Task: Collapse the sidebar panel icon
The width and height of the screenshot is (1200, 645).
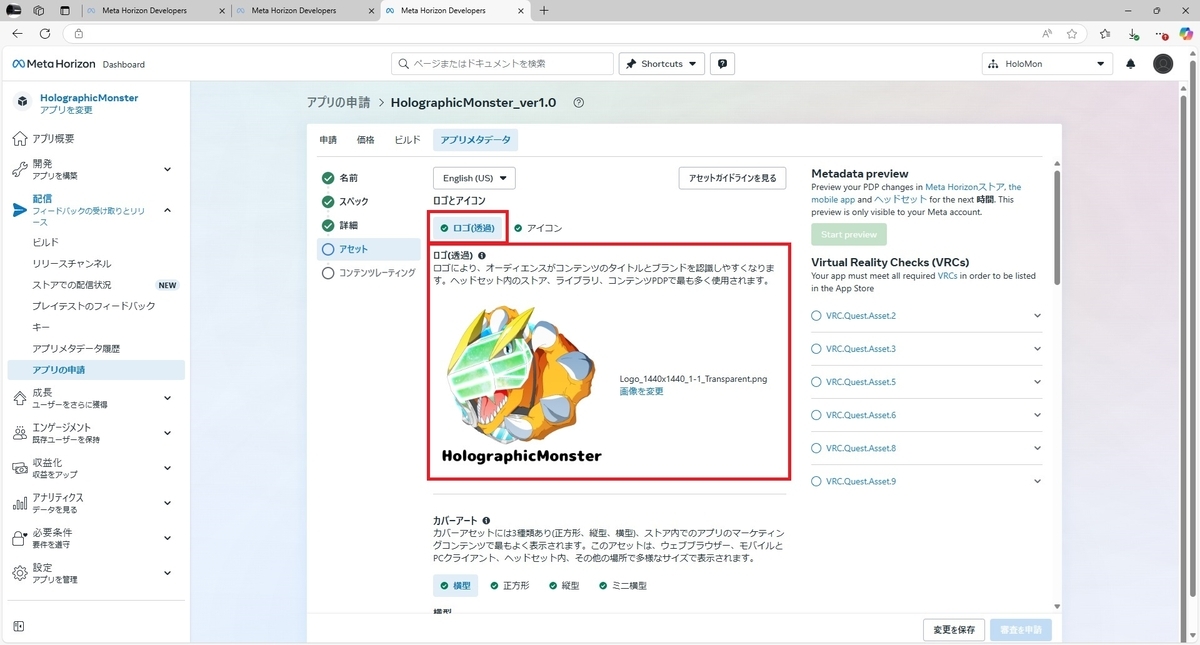Action: (18, 627)
